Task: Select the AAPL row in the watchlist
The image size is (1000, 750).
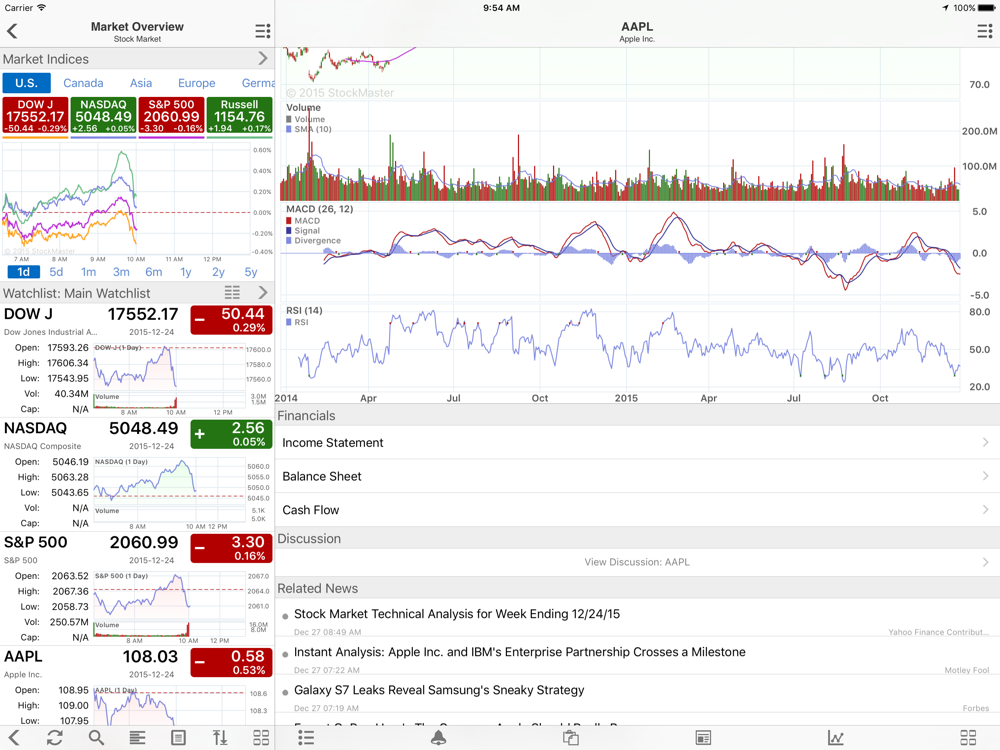Action: coord(137,686)
